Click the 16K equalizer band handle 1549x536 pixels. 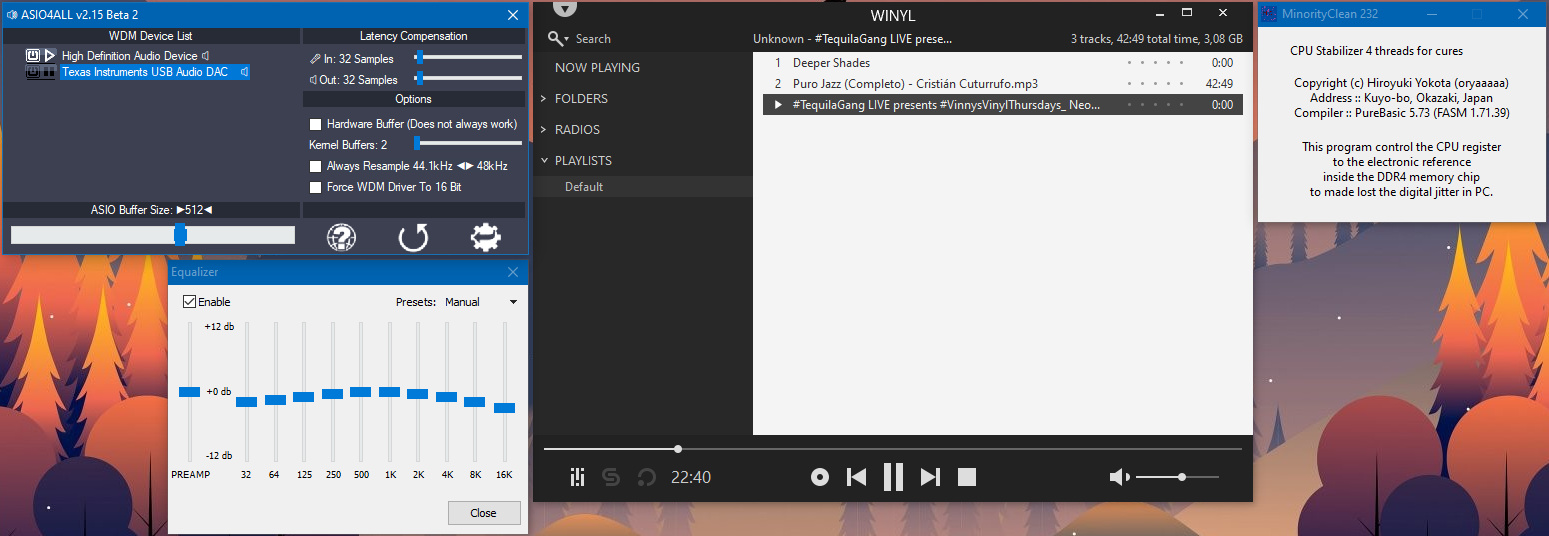(505, 408)
